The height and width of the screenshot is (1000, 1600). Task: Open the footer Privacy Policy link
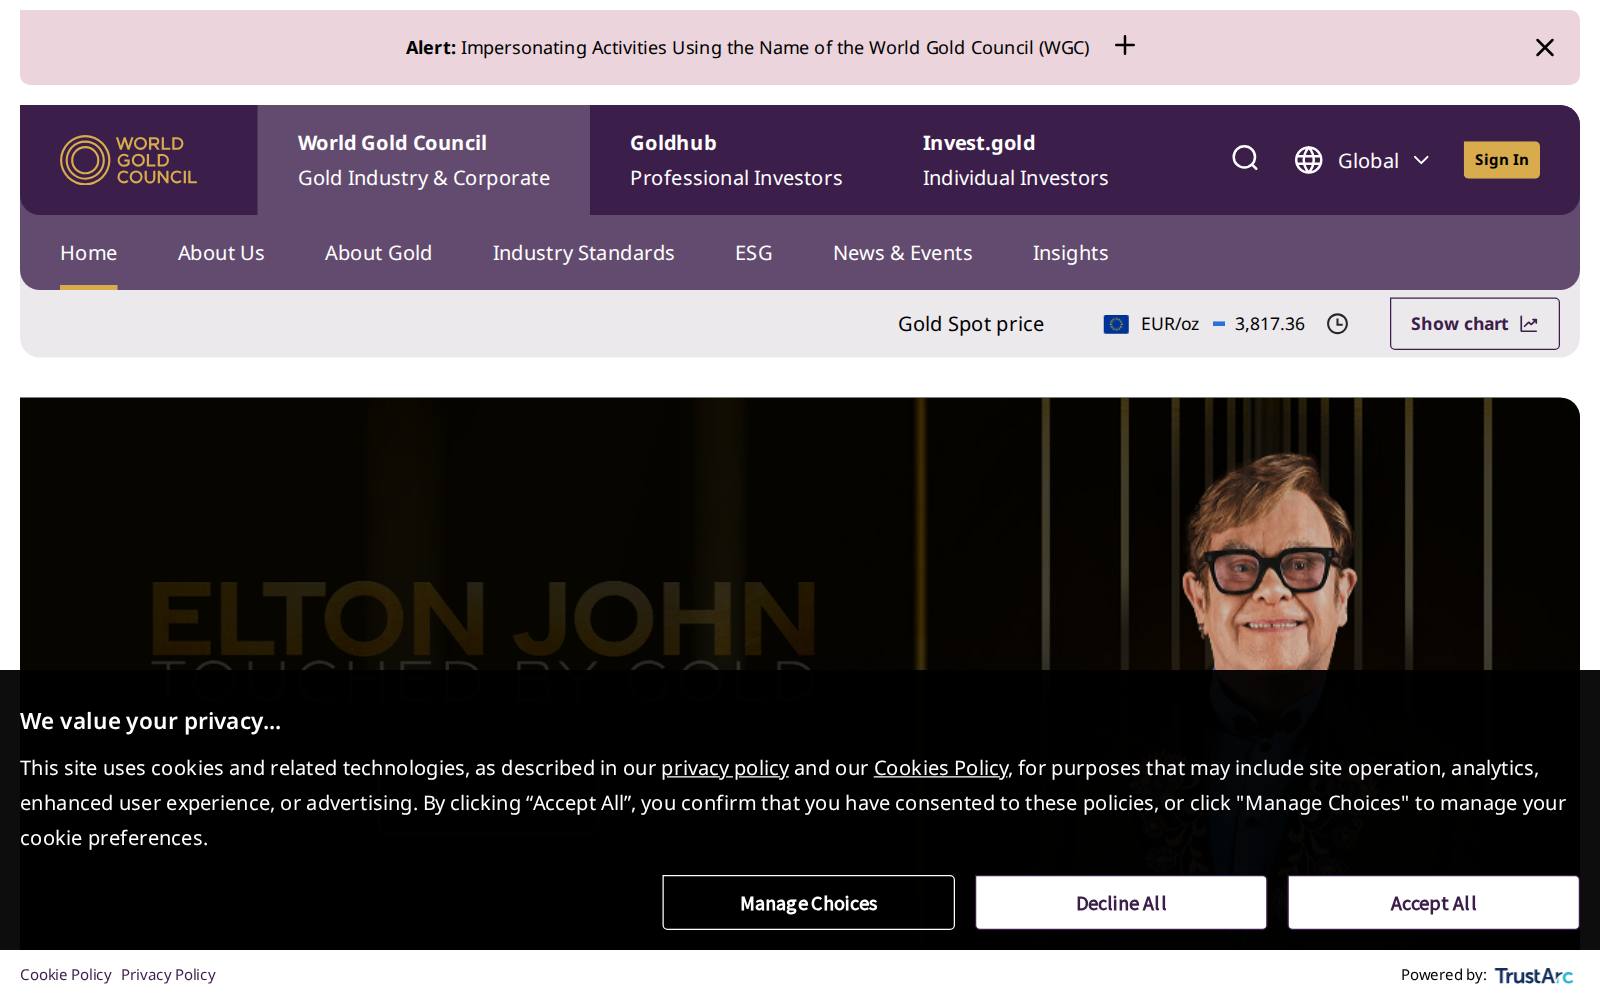click(x=168, y=975)
